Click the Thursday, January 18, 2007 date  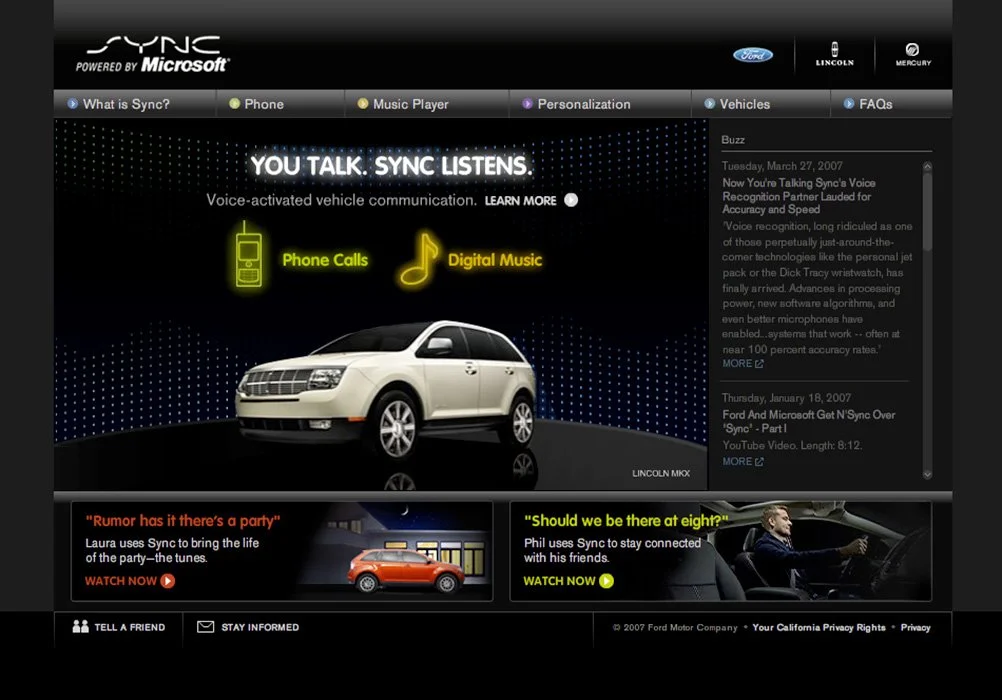pyautogui.click(x=787, y=398)
